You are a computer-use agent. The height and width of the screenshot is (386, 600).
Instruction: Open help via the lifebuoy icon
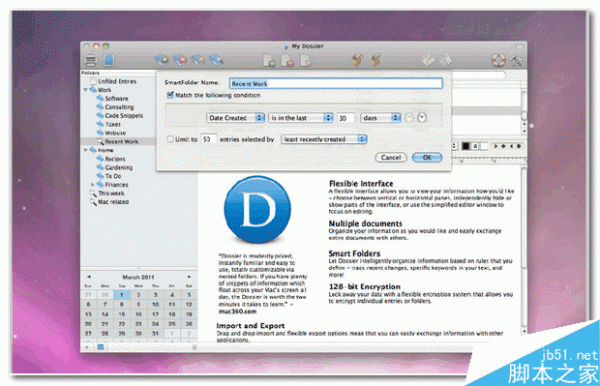(498, 60)
